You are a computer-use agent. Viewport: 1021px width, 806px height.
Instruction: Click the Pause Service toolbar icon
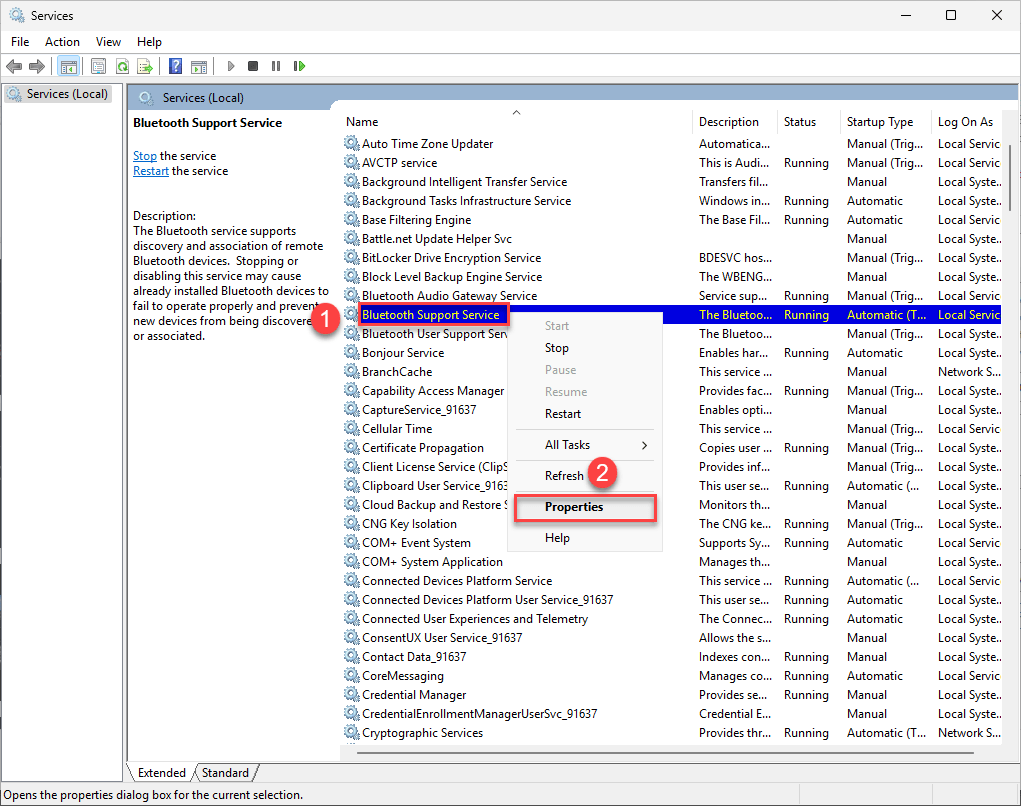[276, 66]
